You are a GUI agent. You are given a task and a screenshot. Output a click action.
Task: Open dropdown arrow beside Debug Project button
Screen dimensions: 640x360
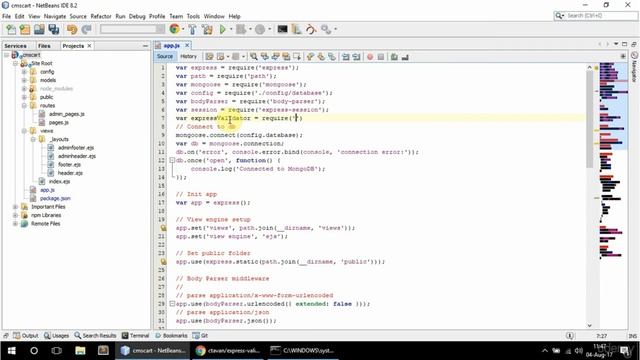point(250,29)
